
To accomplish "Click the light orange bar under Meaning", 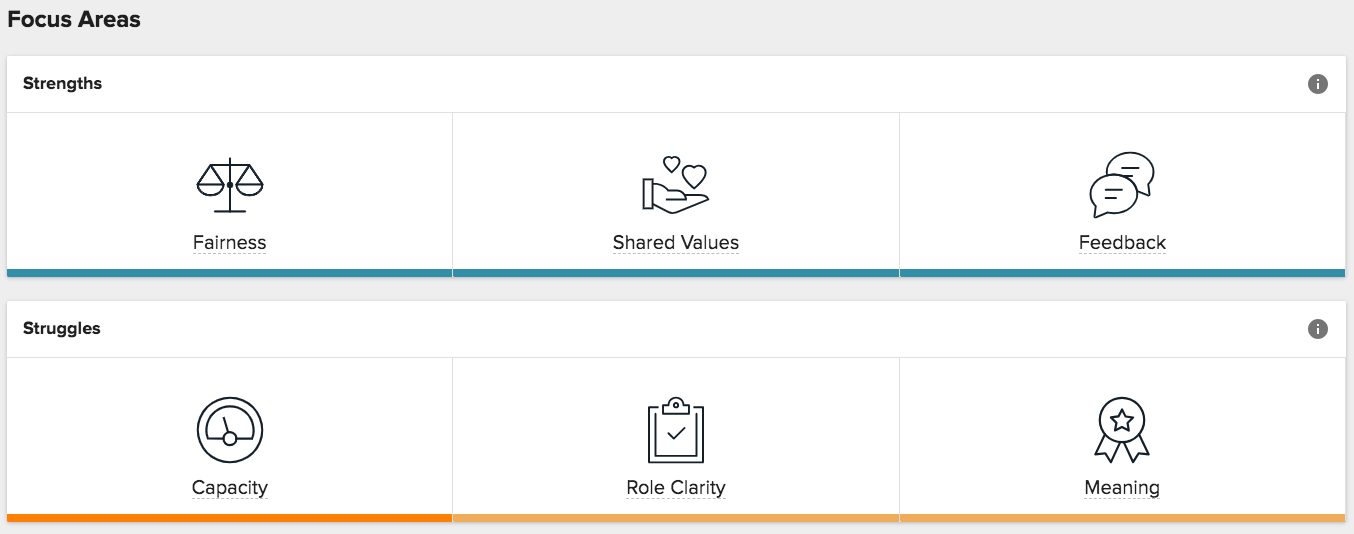I will click(1122, 518).
